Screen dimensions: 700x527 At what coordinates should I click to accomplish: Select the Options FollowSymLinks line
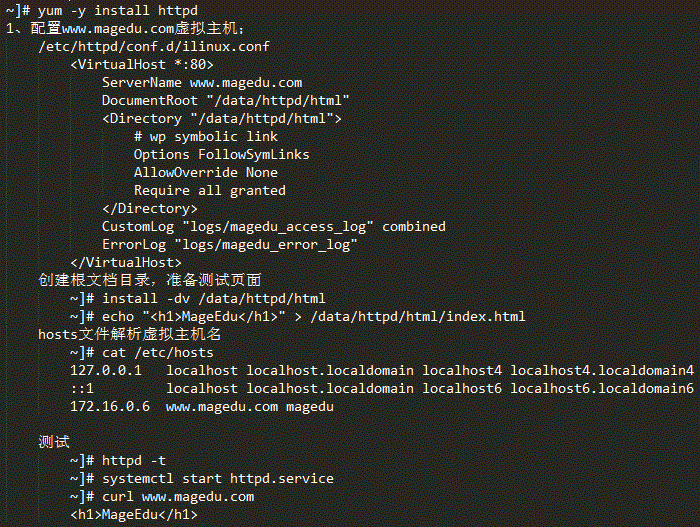click(221, 155)
